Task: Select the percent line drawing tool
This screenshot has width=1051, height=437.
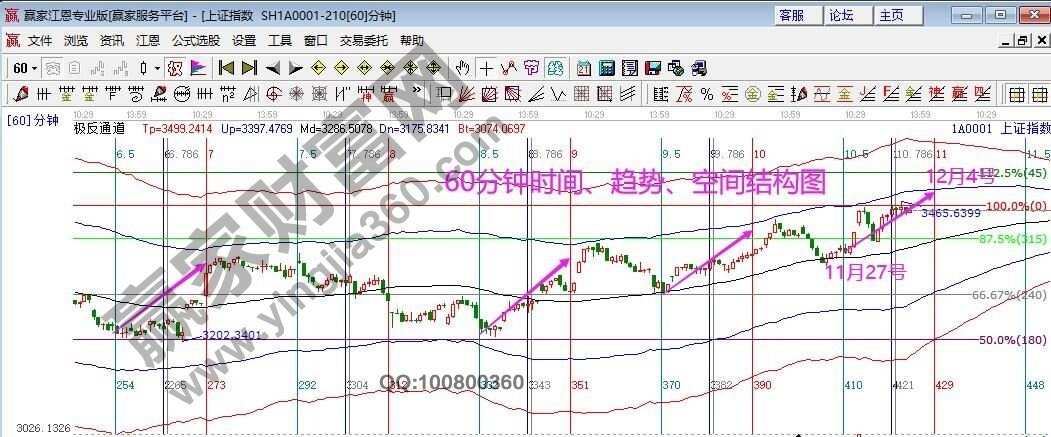Action: (707, 95)
